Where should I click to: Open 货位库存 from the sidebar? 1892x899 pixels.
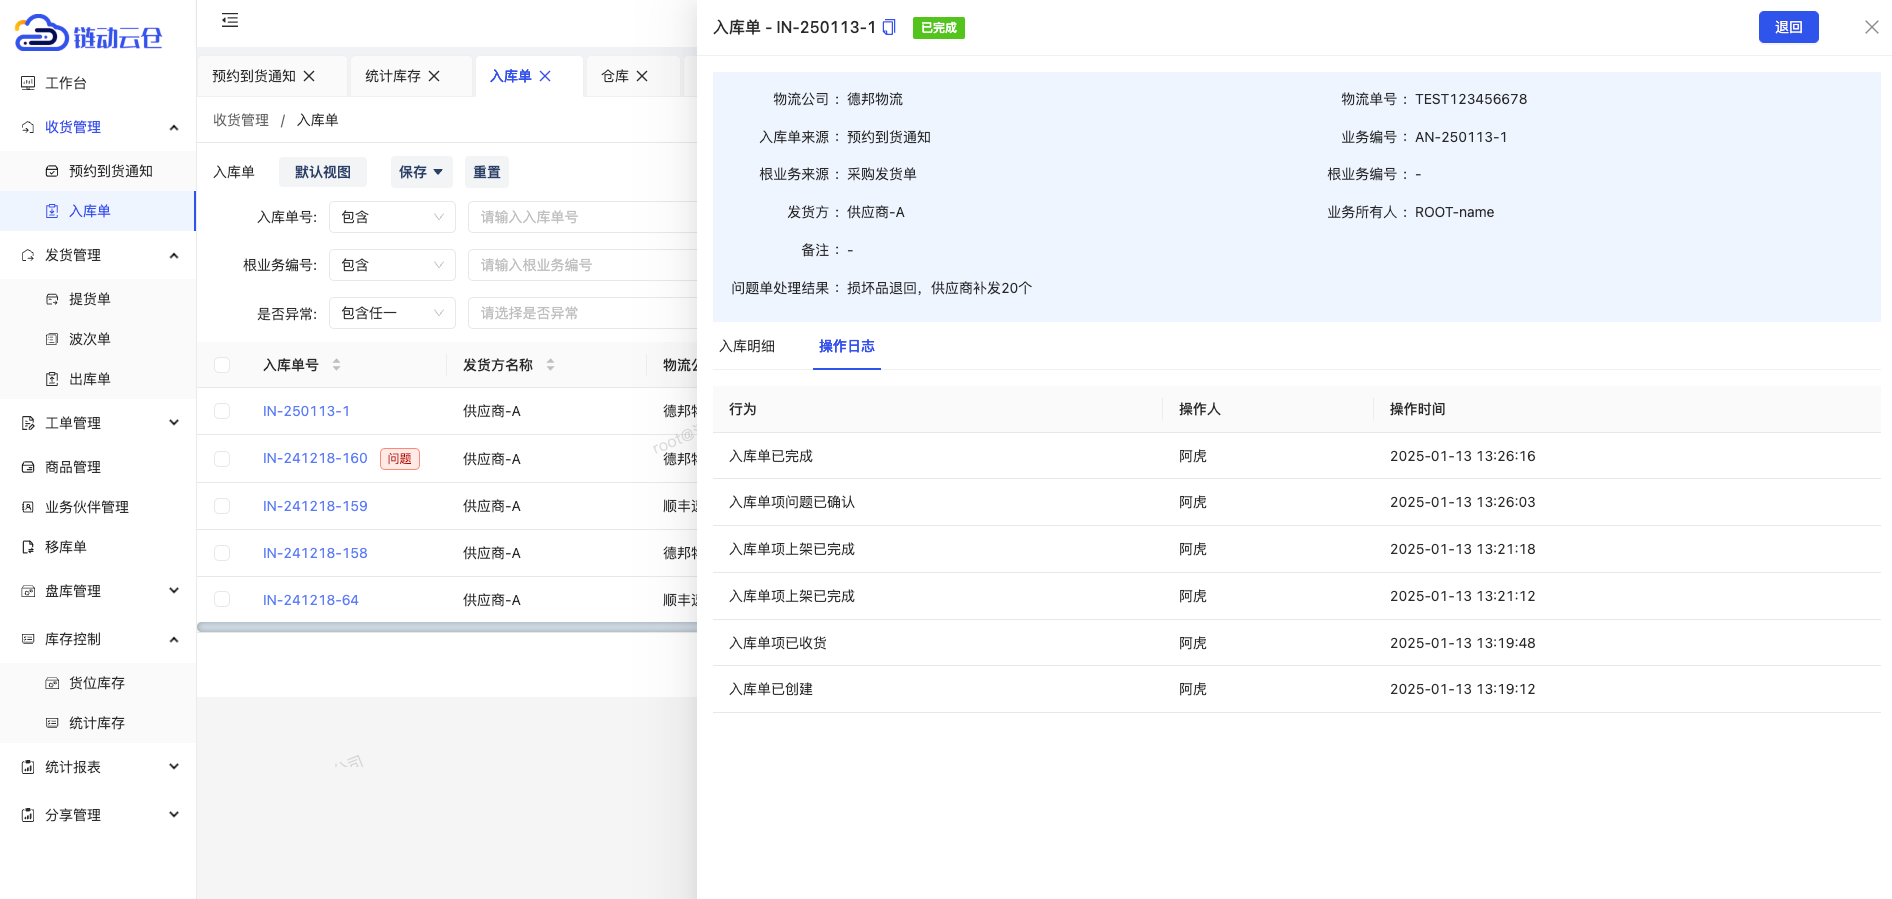96,683
